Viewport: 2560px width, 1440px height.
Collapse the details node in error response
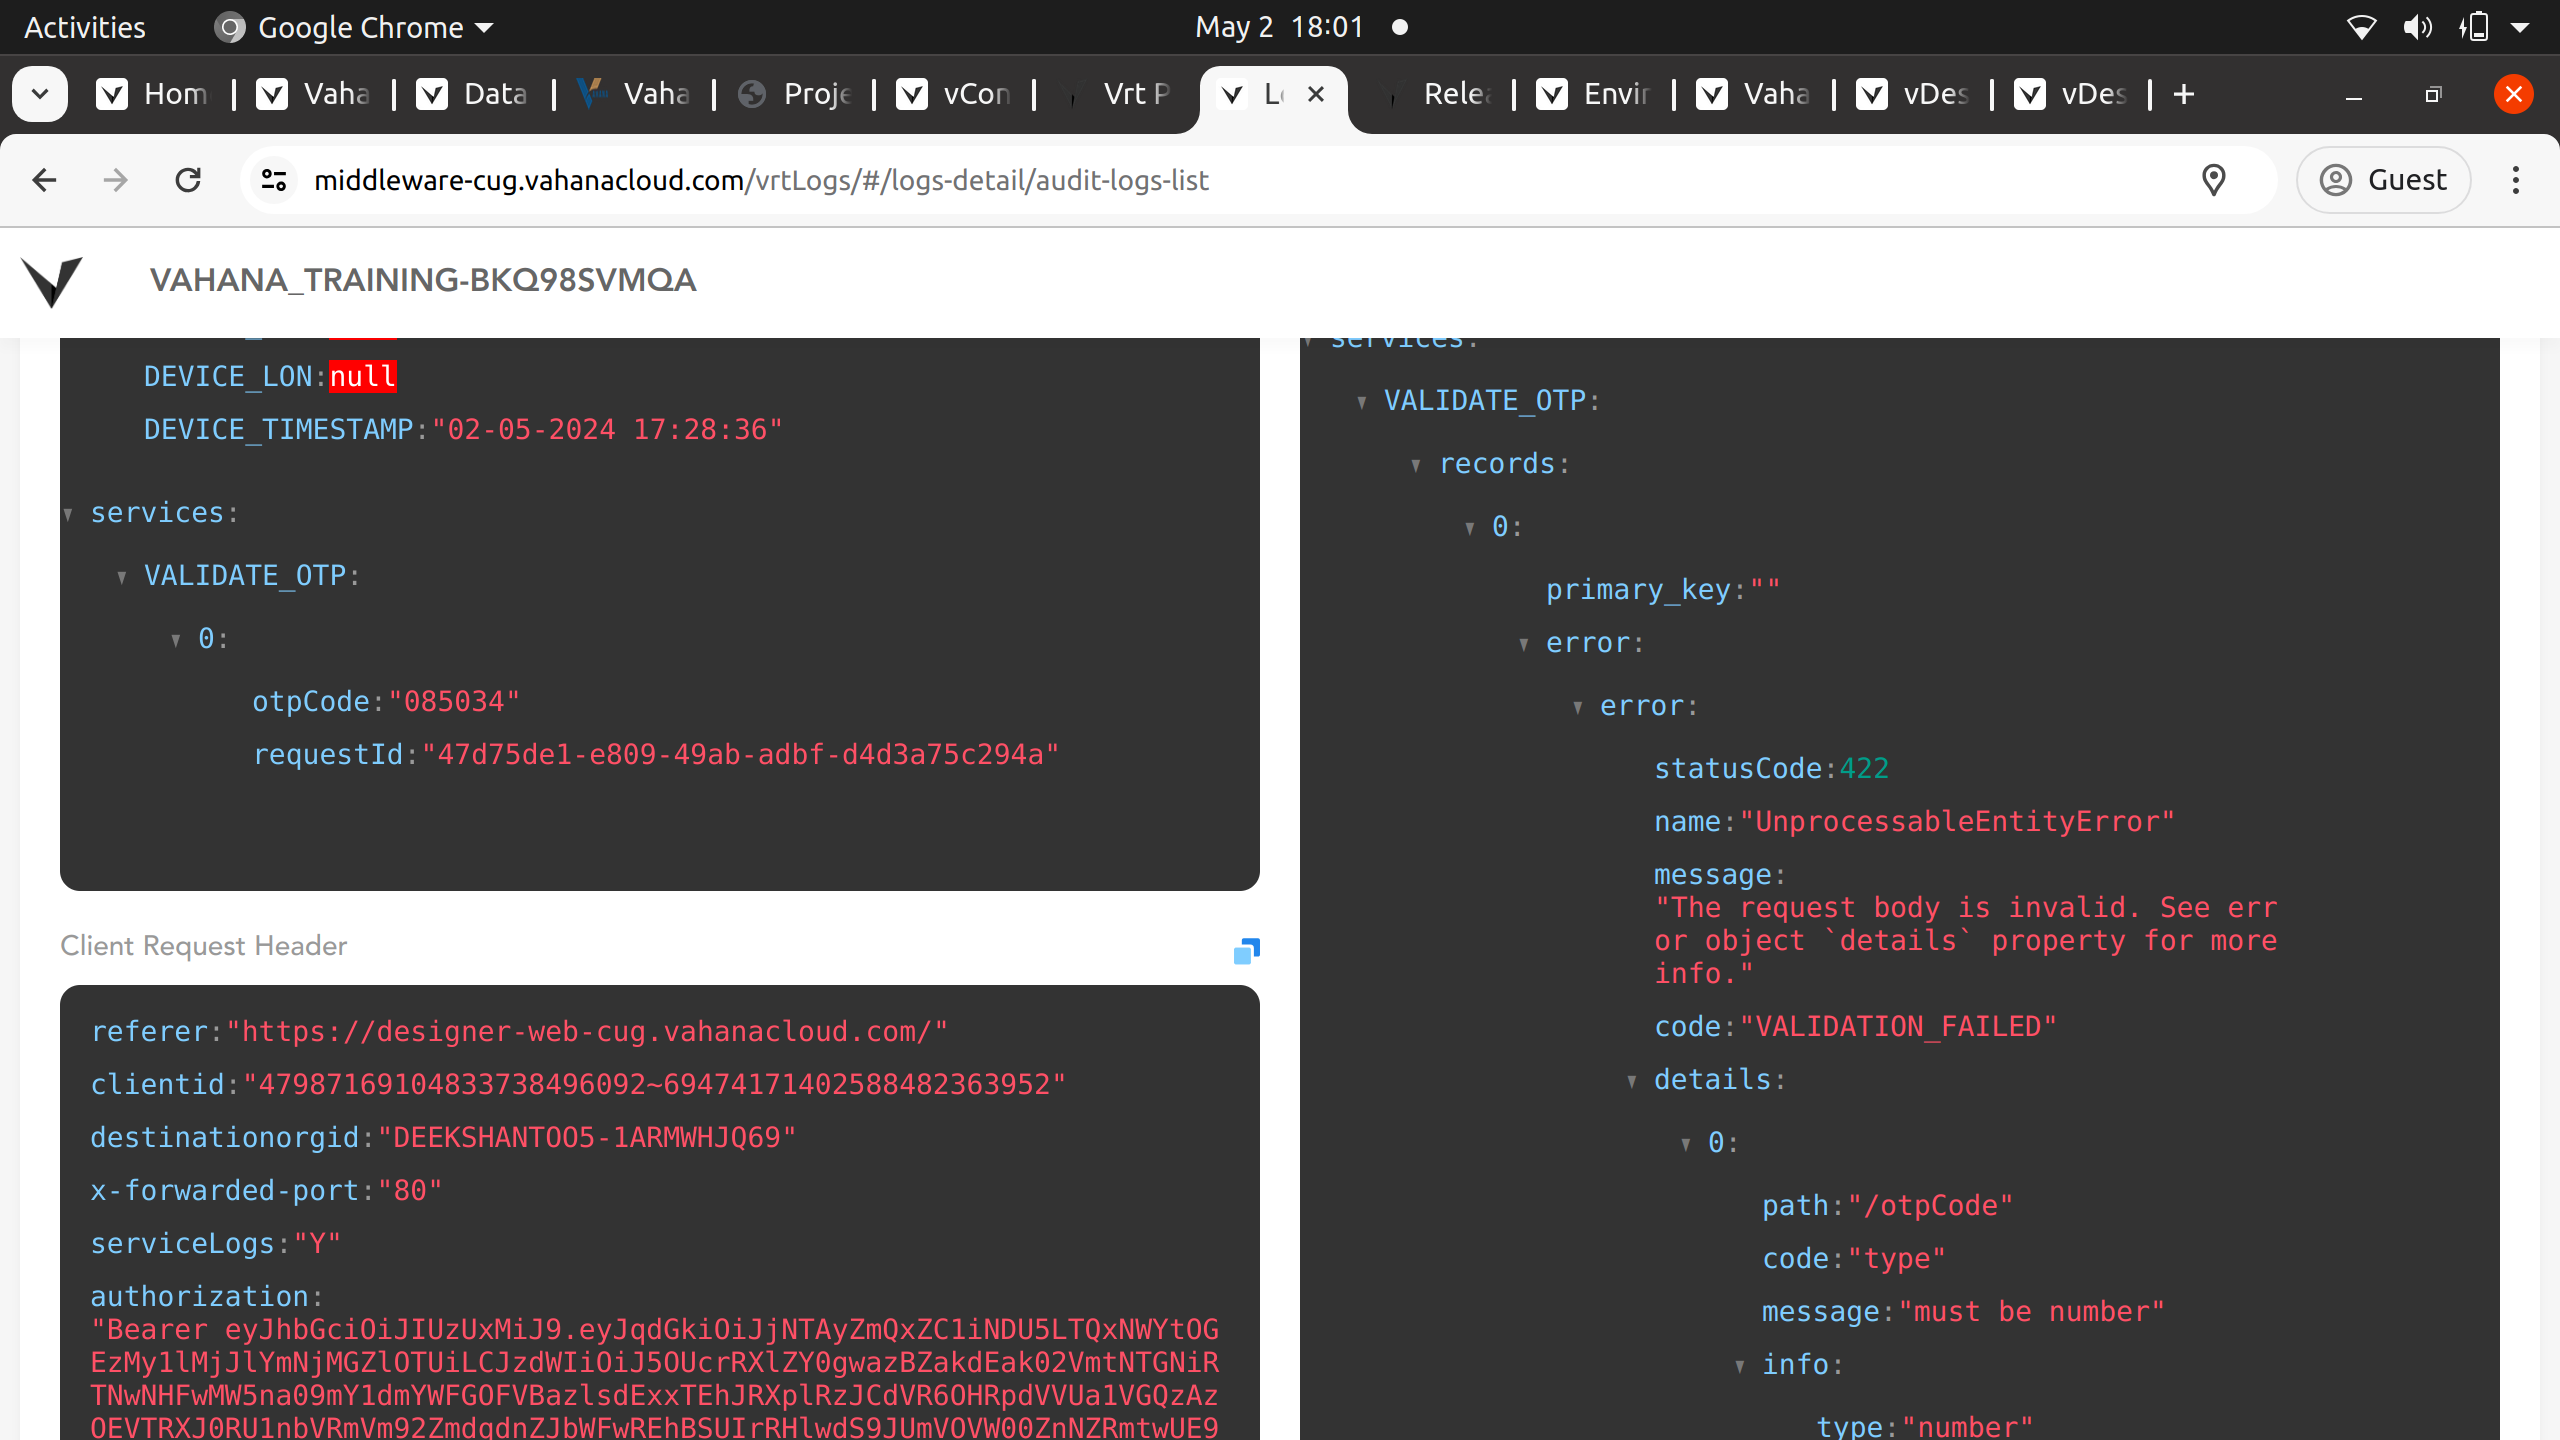point(1632,1081)
